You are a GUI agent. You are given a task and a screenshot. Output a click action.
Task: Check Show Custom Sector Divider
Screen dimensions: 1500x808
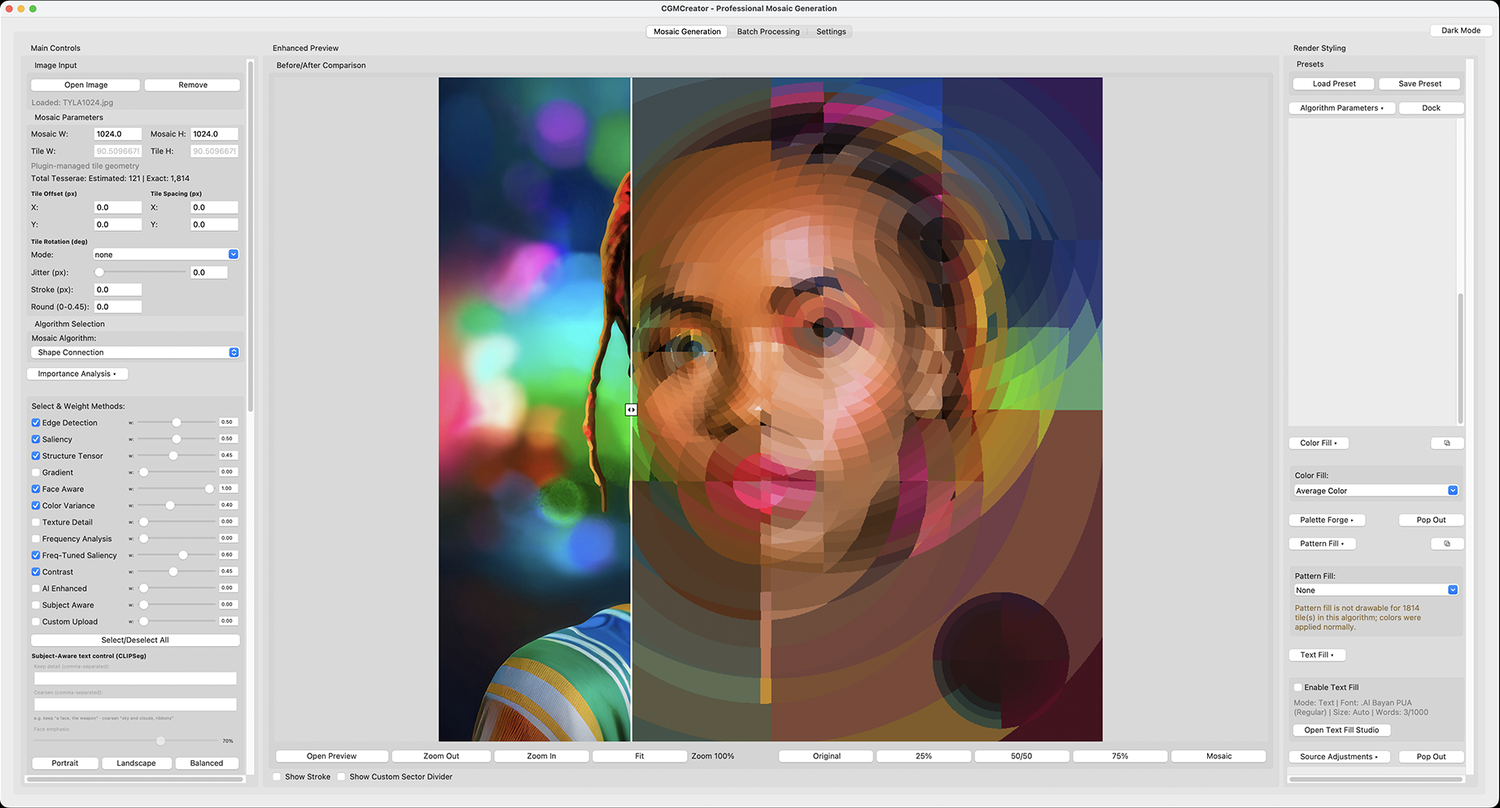point(341,776)
